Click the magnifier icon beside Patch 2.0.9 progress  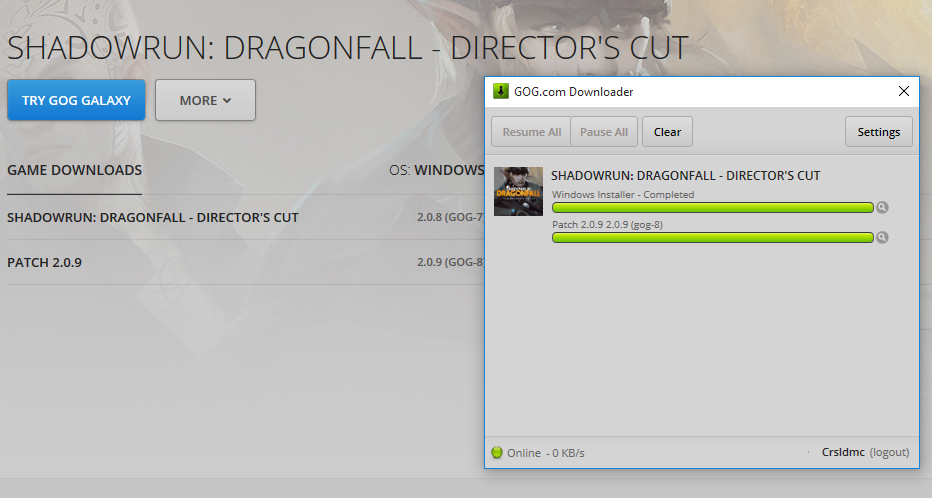tap(882, 237)
